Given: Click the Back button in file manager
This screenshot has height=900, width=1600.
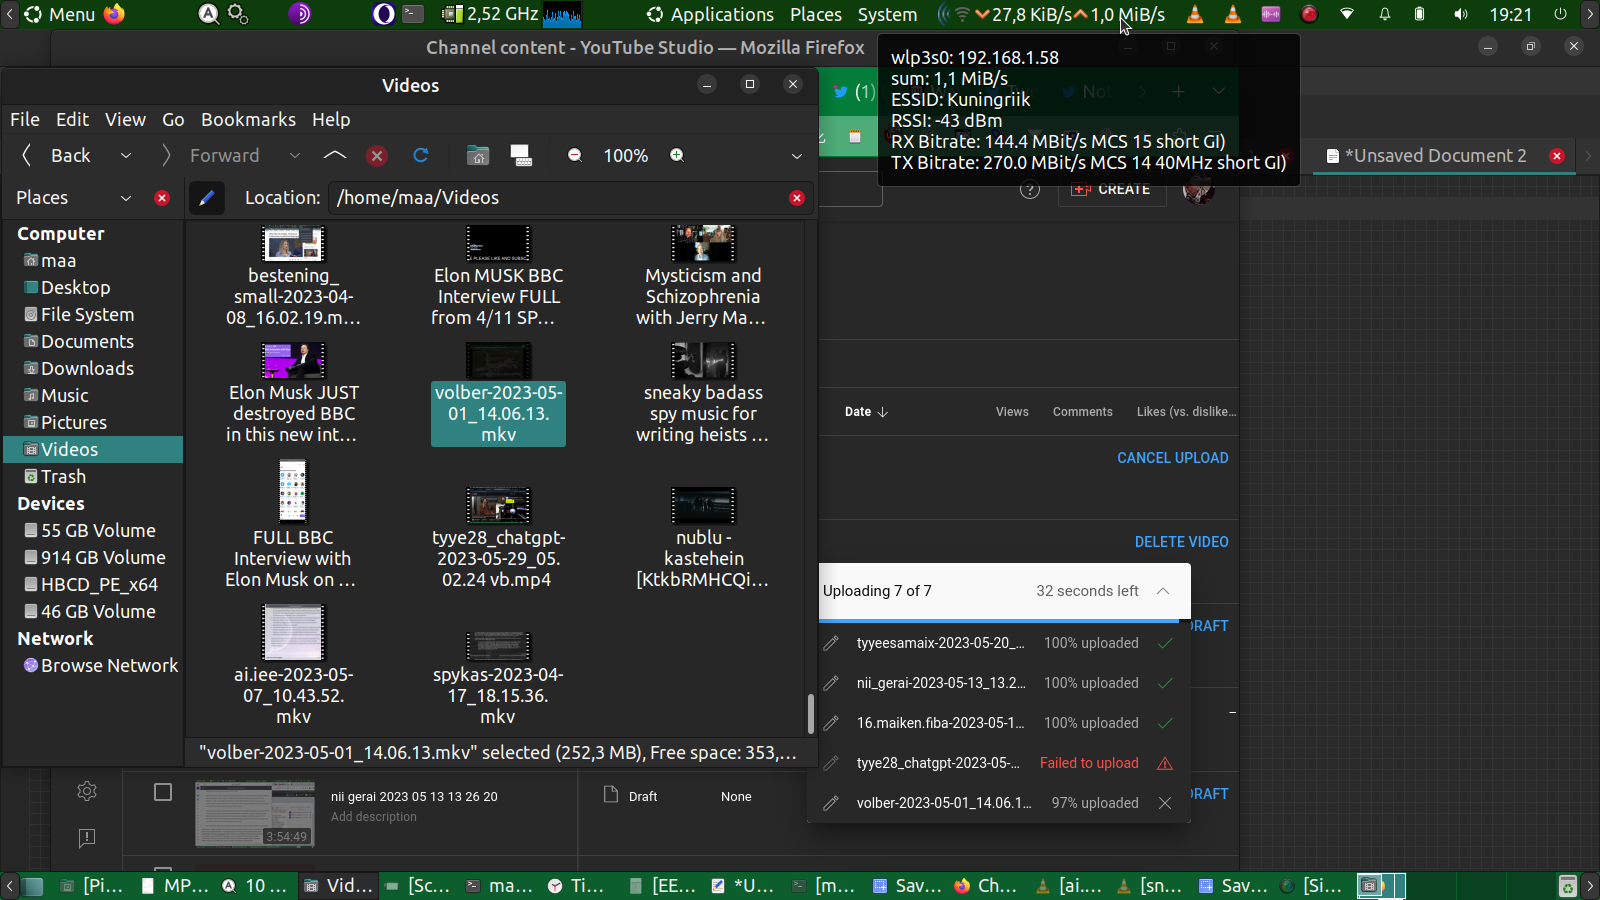Looking at the screenshot, I should (58, 155).
